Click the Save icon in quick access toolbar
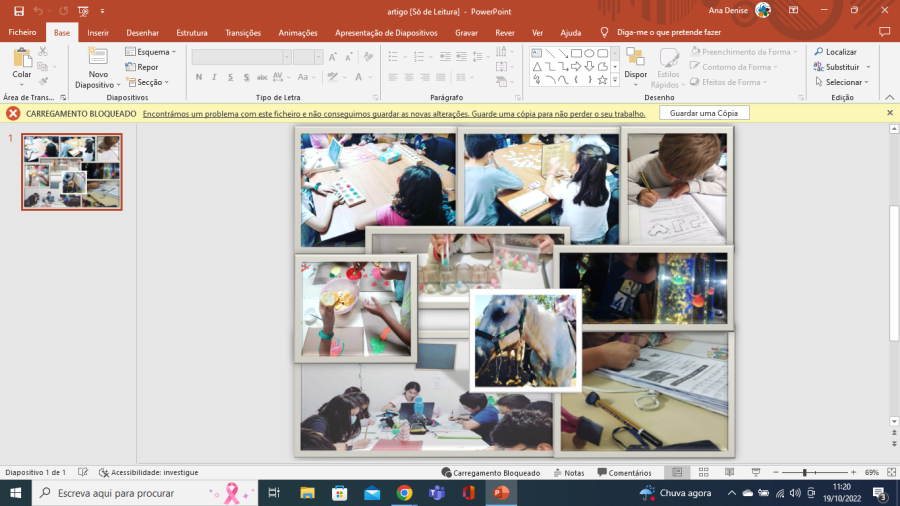This screenshot has height=506, width=900. [x=19, y=11]
